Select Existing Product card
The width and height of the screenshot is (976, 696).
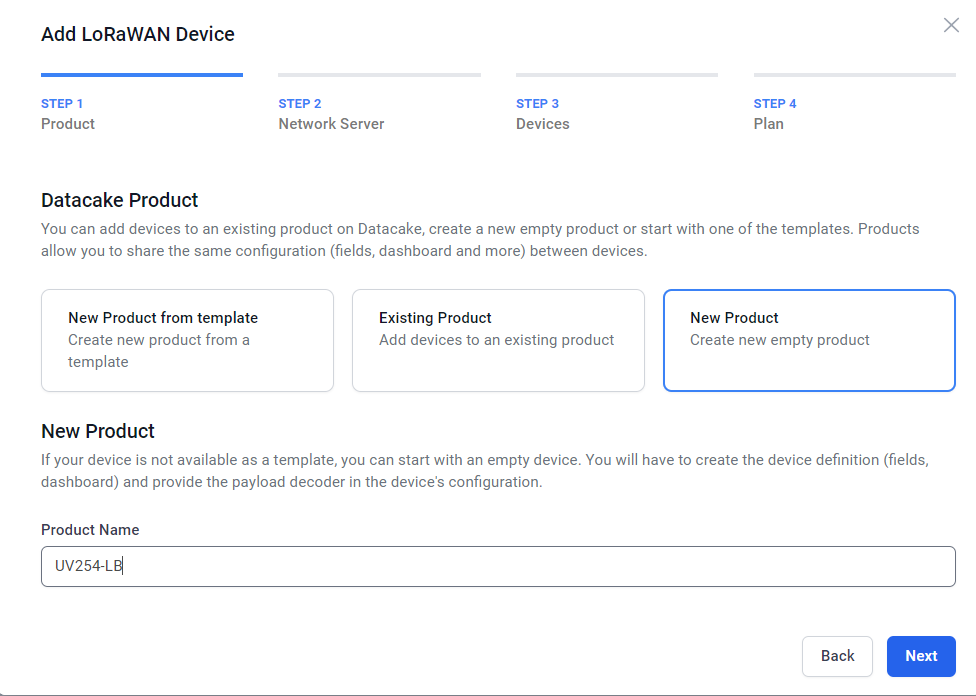point(498,341)
